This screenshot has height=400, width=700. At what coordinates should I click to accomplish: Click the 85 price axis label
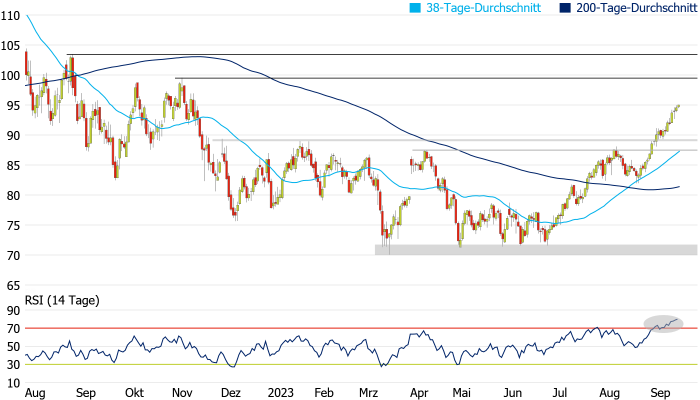tap(12, 166)
